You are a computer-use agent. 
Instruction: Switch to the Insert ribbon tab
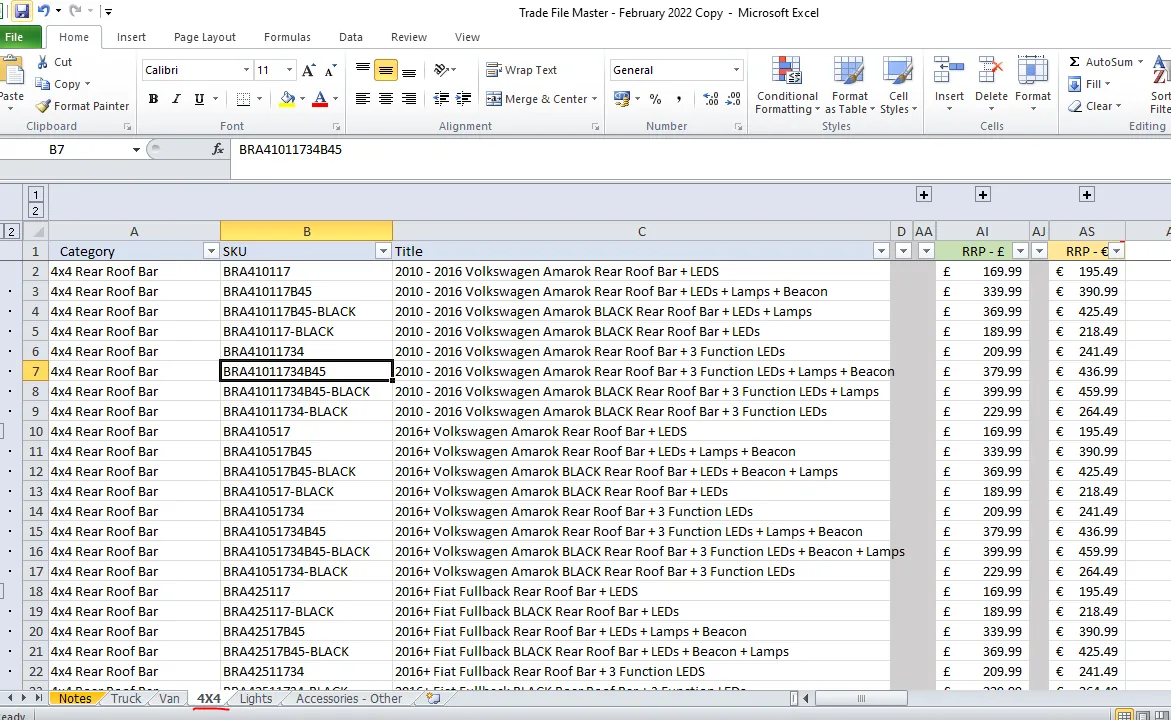tap(131, 37)
